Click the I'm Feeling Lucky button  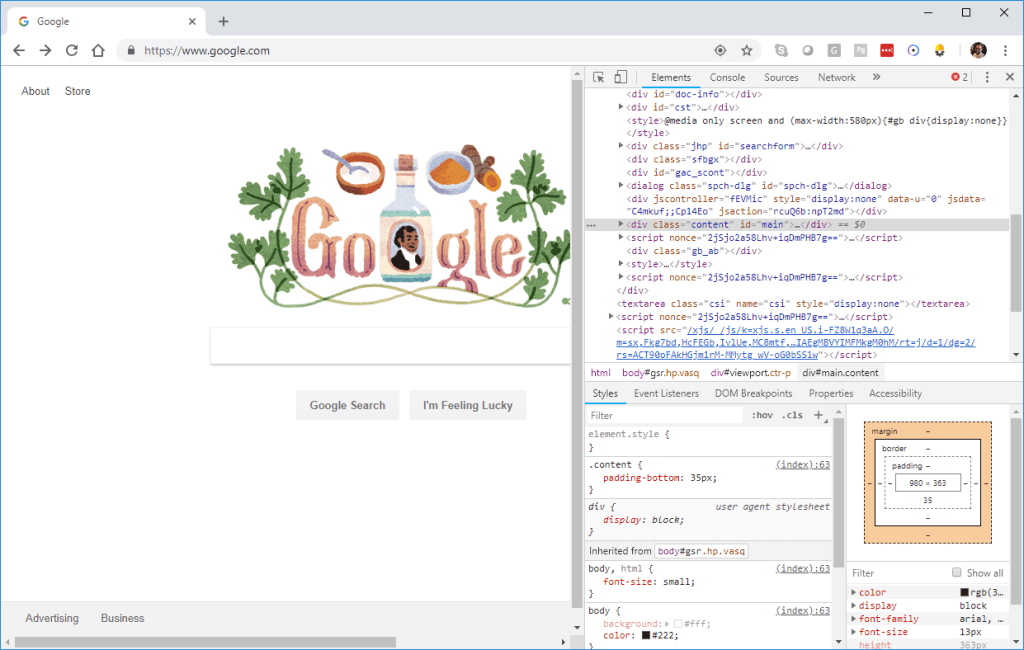click(x=467, y=405)
